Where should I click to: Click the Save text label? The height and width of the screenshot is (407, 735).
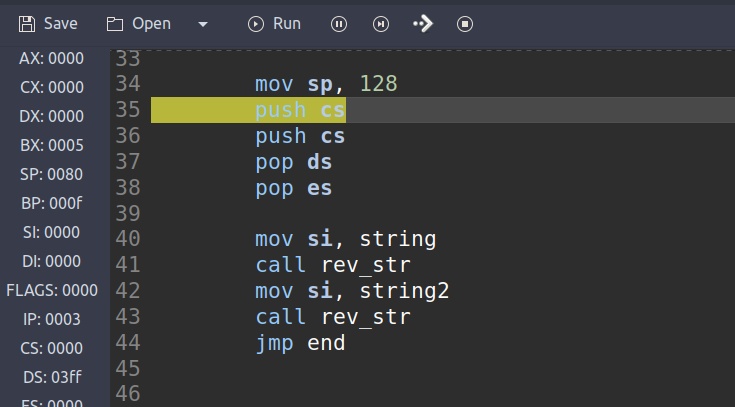(x=60, y=23)
